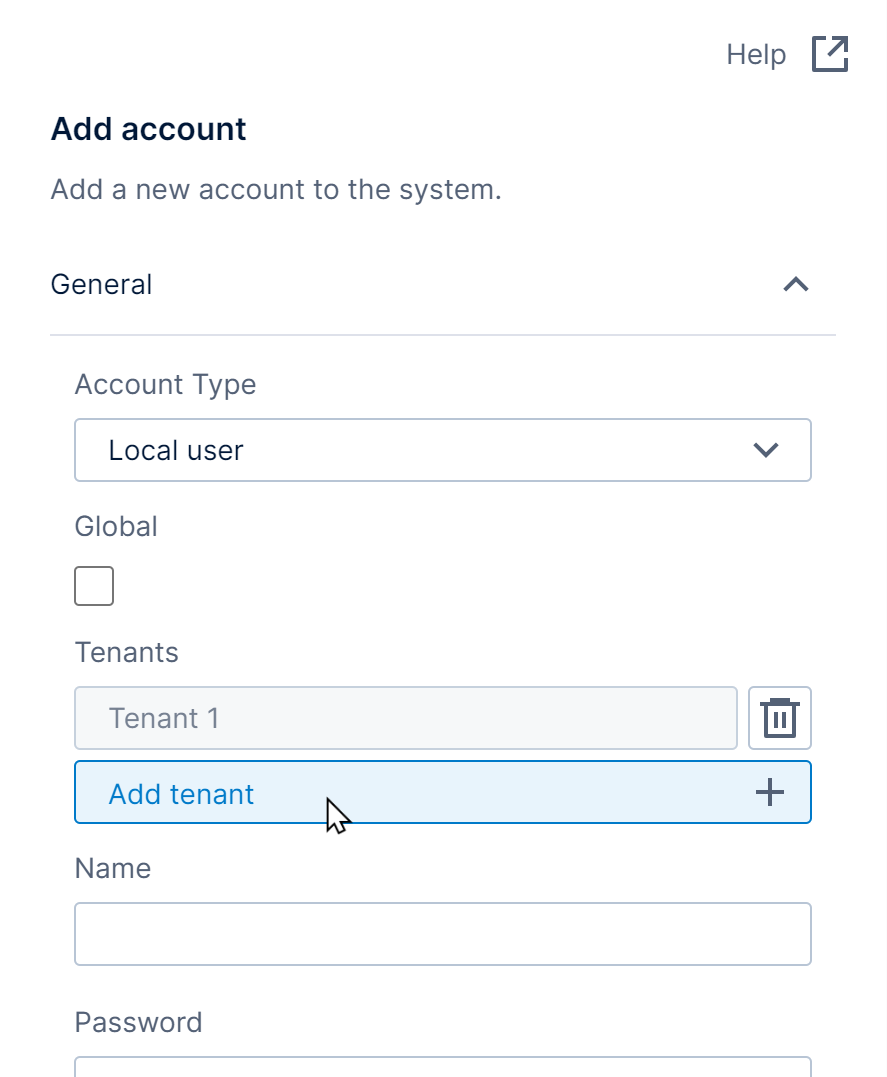Click the Account Type label
The width and height of the screenshot is (887, 1077).
click(x=165, y=385)
